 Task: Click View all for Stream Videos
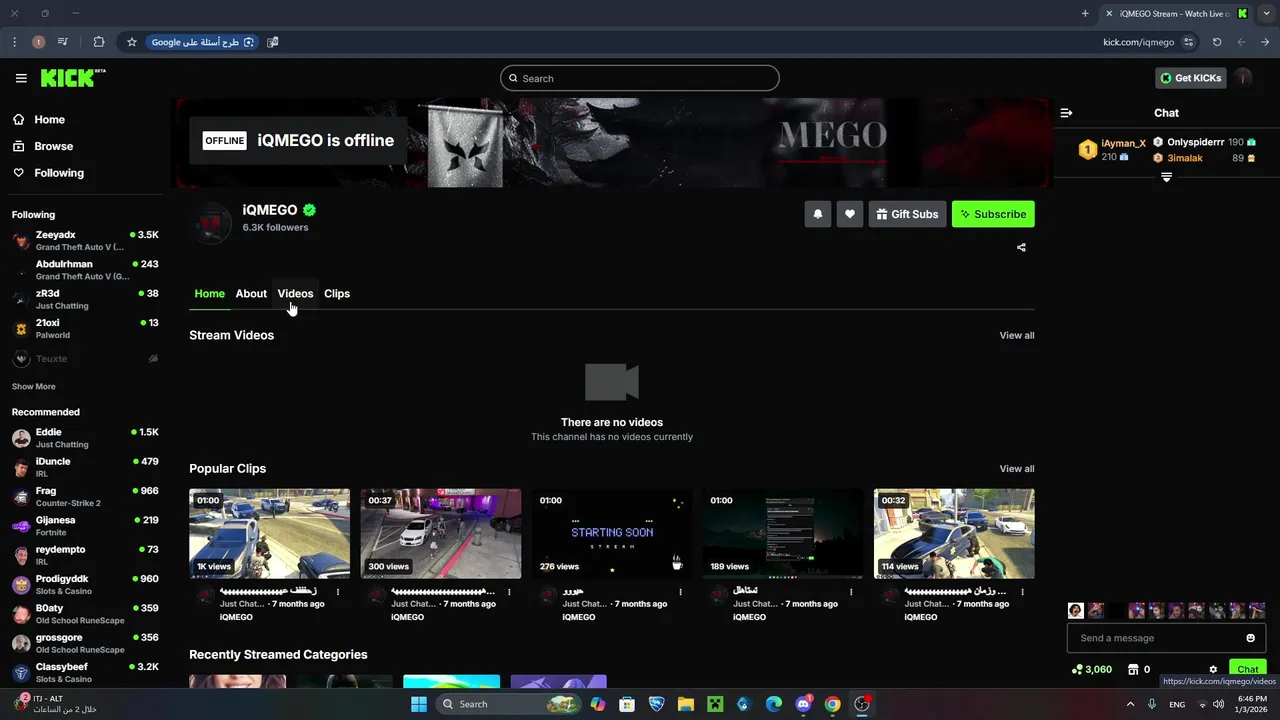1017,336
